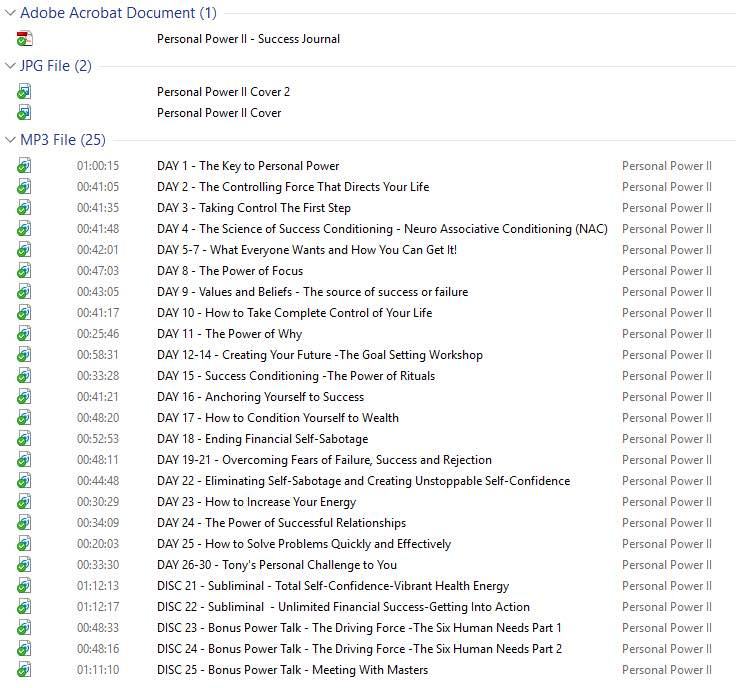Click the MP3 icon for DAY 15 track

24,376
